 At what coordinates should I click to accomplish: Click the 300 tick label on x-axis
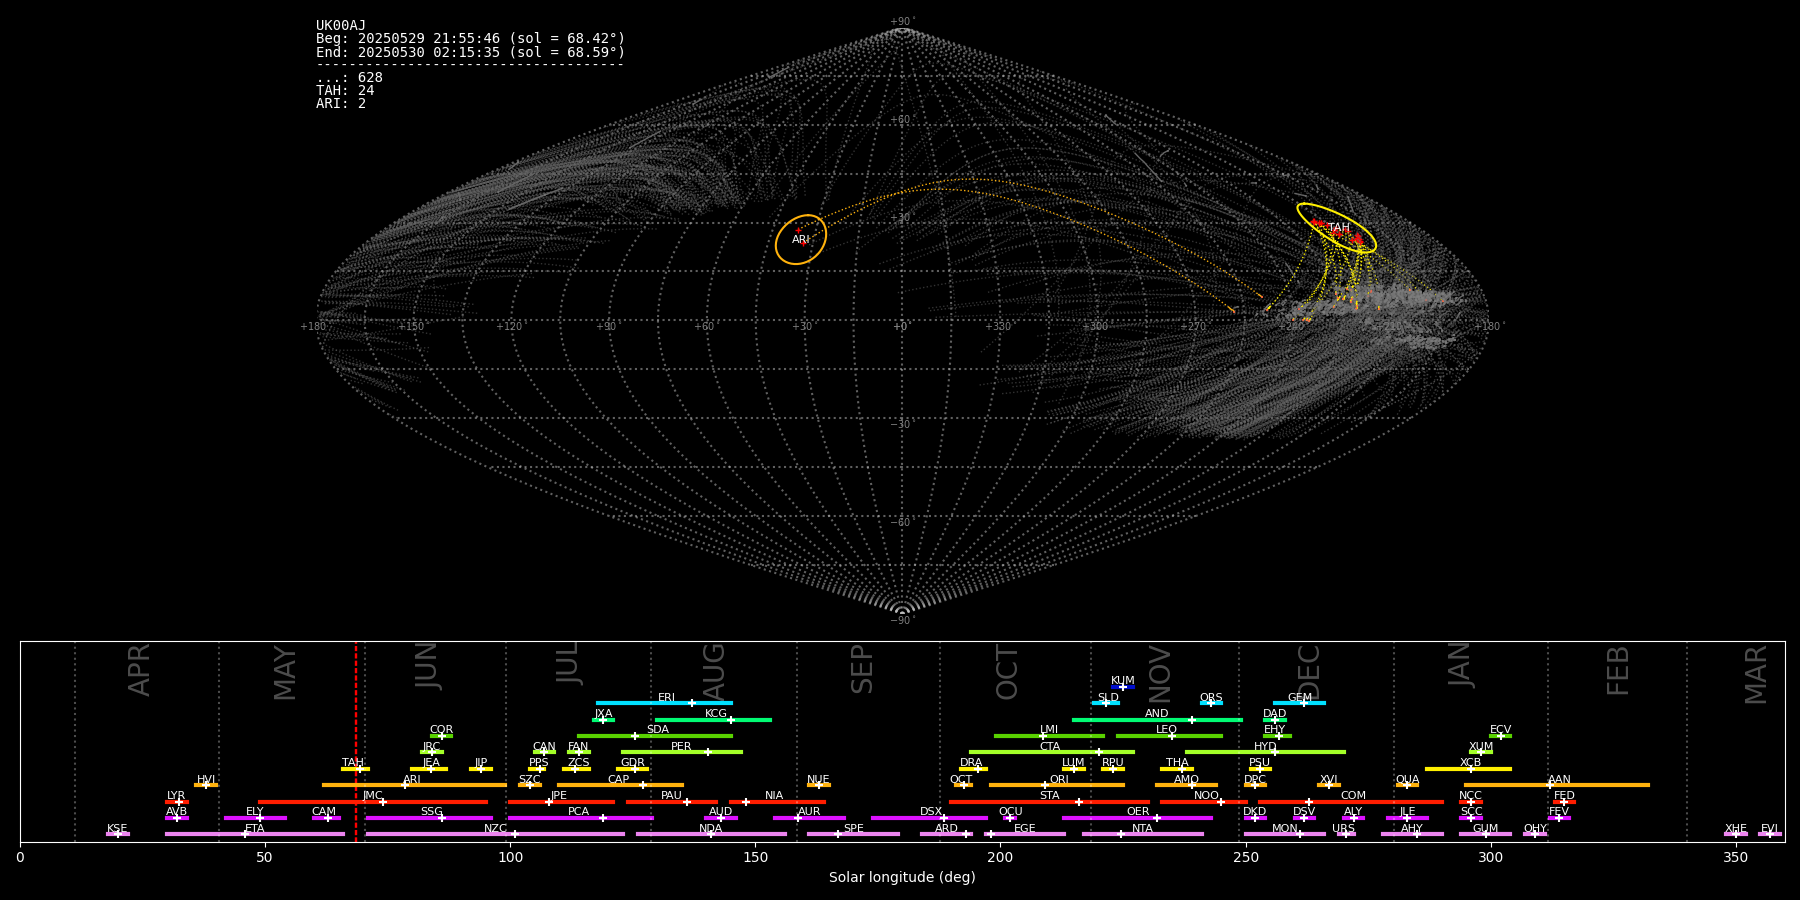coord(1490,857)
